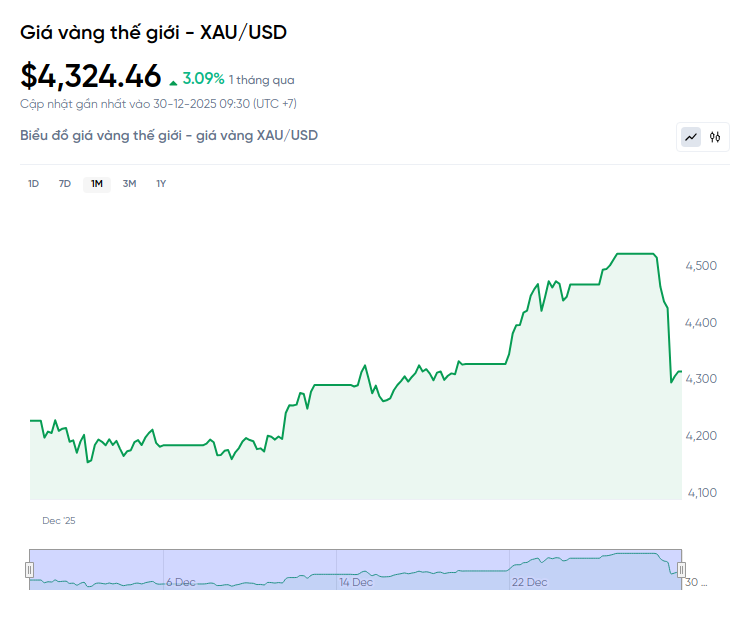
Task: Switch to line chart view
Action: [691, 137]
